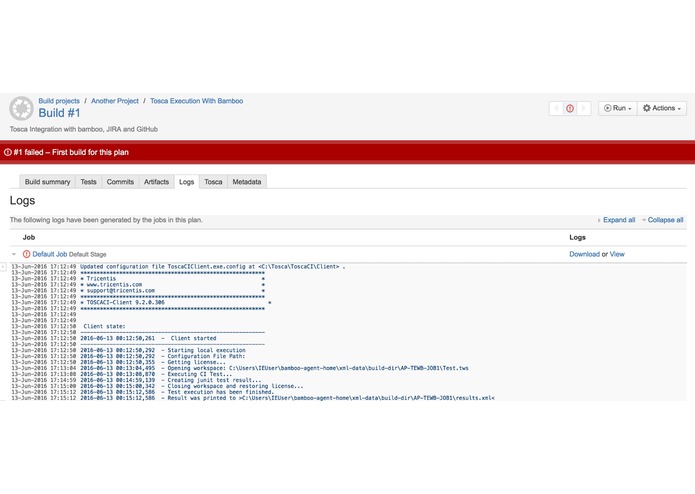Switch to the Tests tab

88,182
